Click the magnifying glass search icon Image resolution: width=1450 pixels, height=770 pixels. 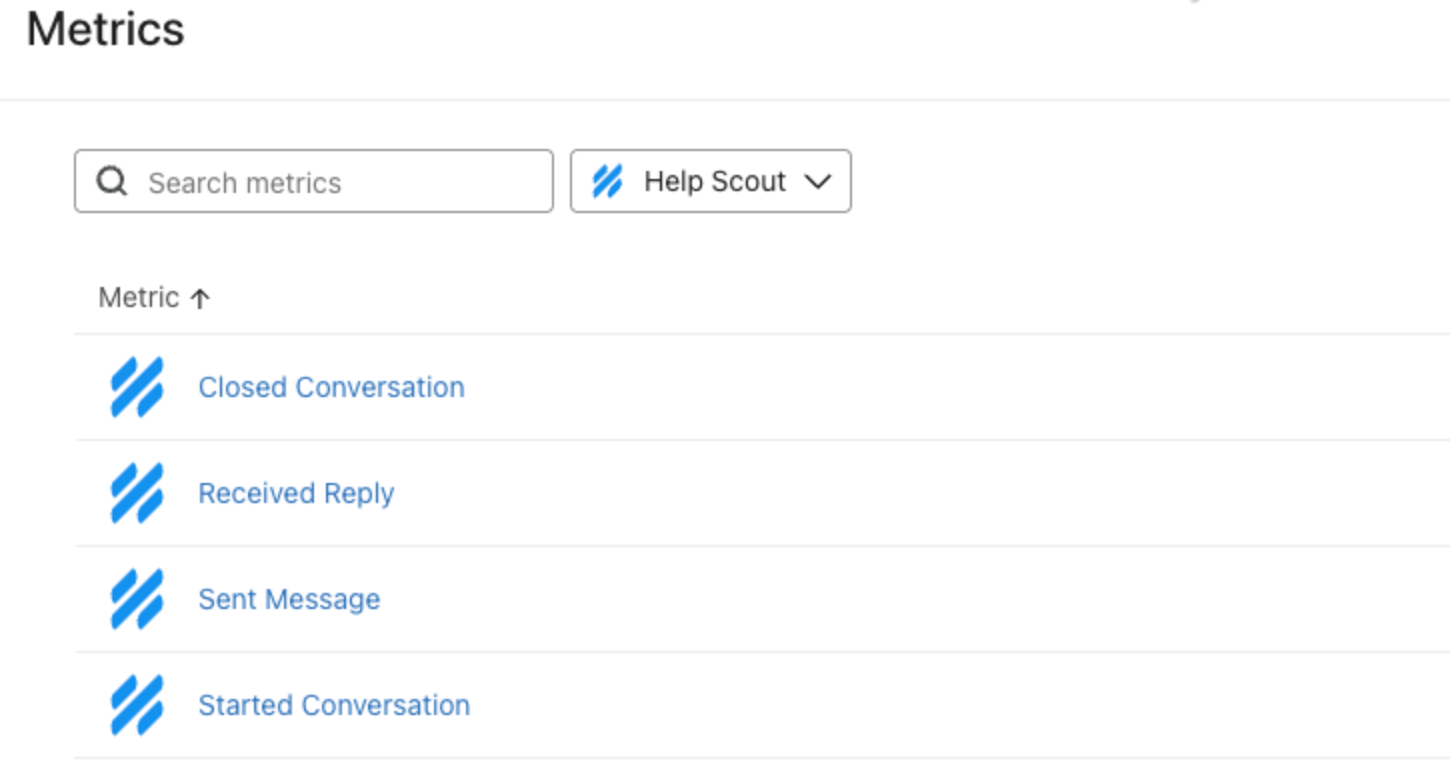[111, 182]
